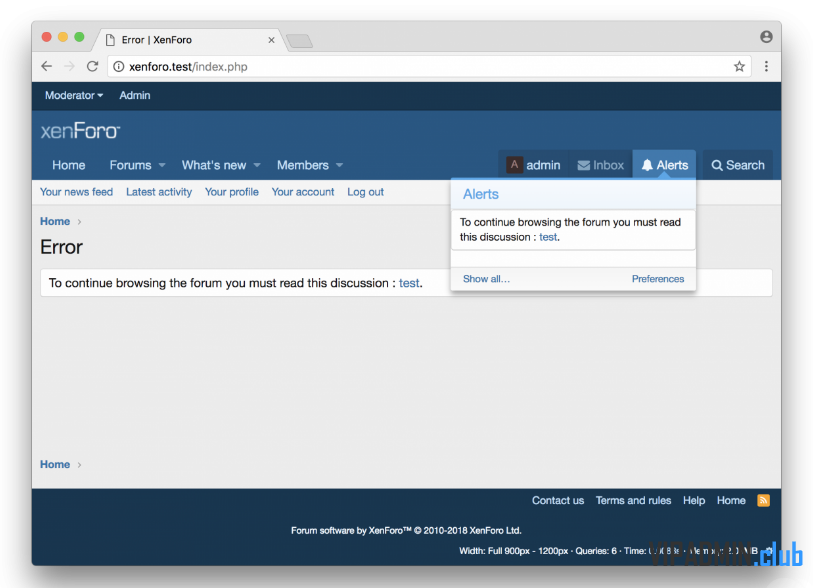
Task: Select the Forums navigation tab
Action: [130, 165]
